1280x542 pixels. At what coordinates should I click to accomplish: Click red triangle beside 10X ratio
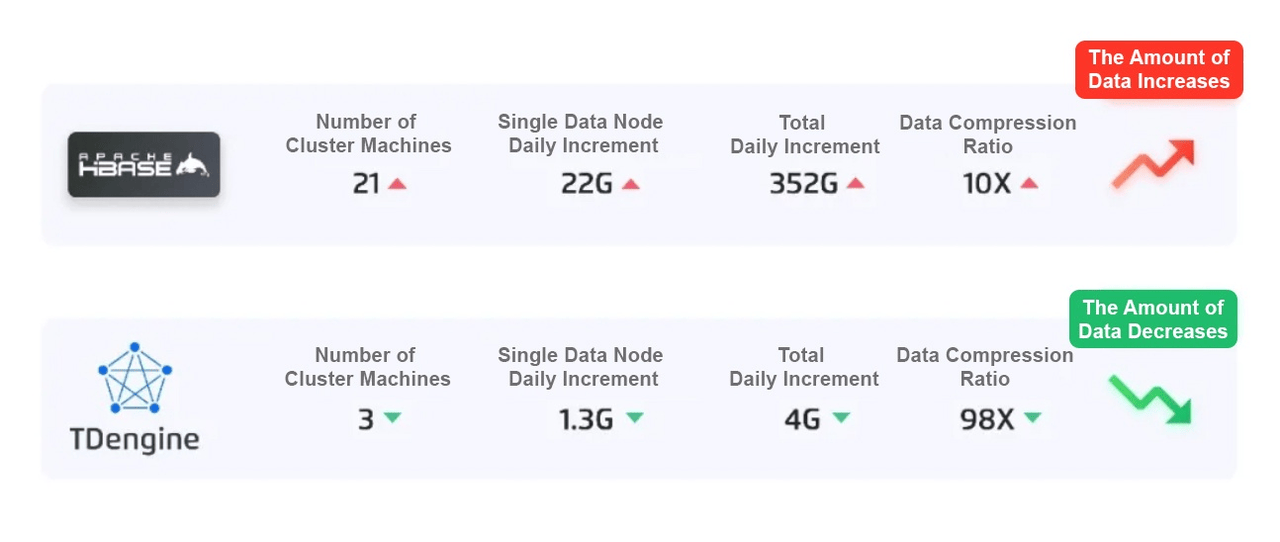[x=1030, y=184]
